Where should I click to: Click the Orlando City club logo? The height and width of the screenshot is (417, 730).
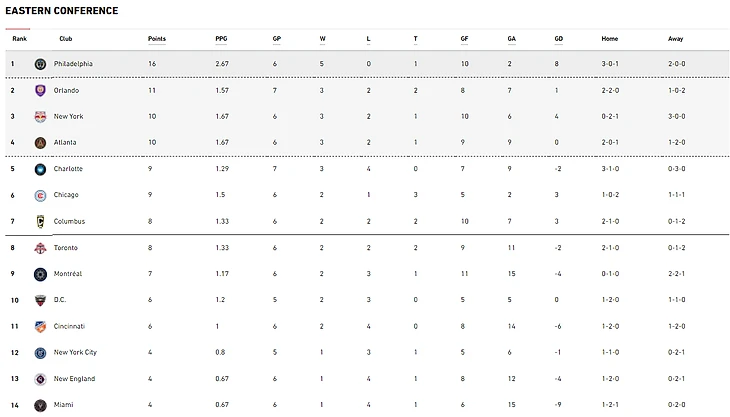coord(40,90)
